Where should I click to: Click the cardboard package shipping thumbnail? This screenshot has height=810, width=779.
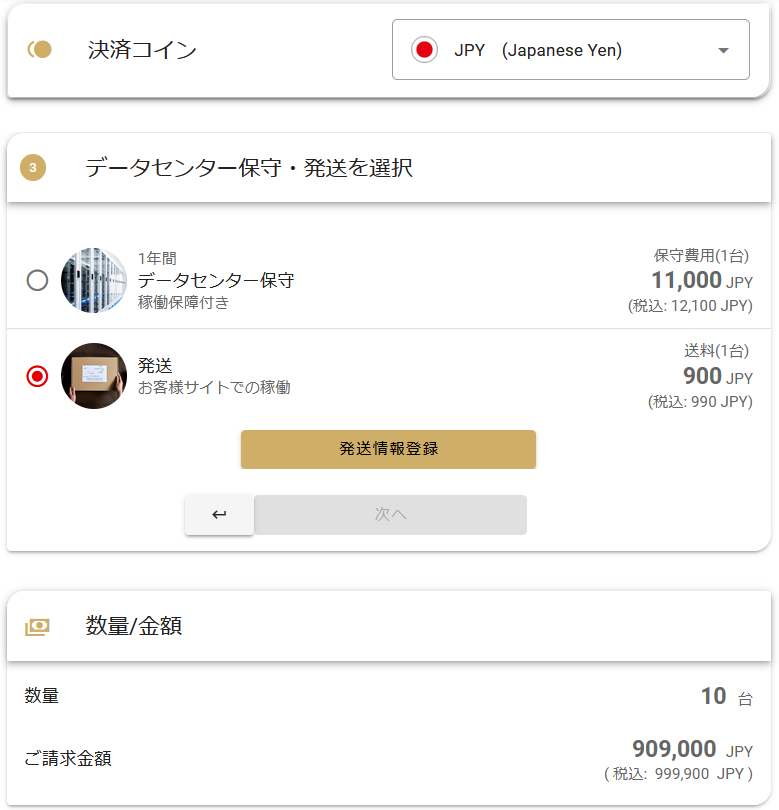[94, 376]
